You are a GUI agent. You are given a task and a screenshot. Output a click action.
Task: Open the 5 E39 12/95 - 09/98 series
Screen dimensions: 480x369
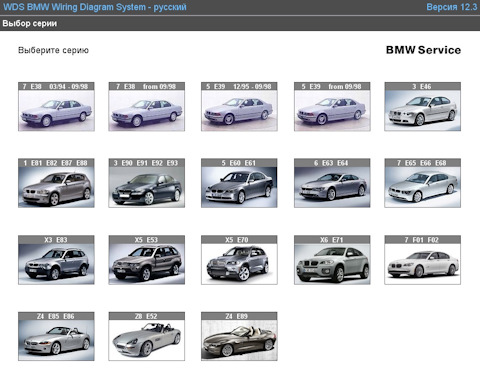pos(239,107)
